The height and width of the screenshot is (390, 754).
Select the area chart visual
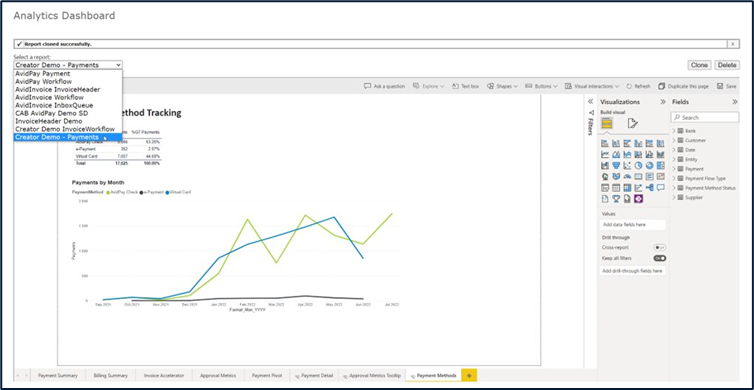(616, 154)
